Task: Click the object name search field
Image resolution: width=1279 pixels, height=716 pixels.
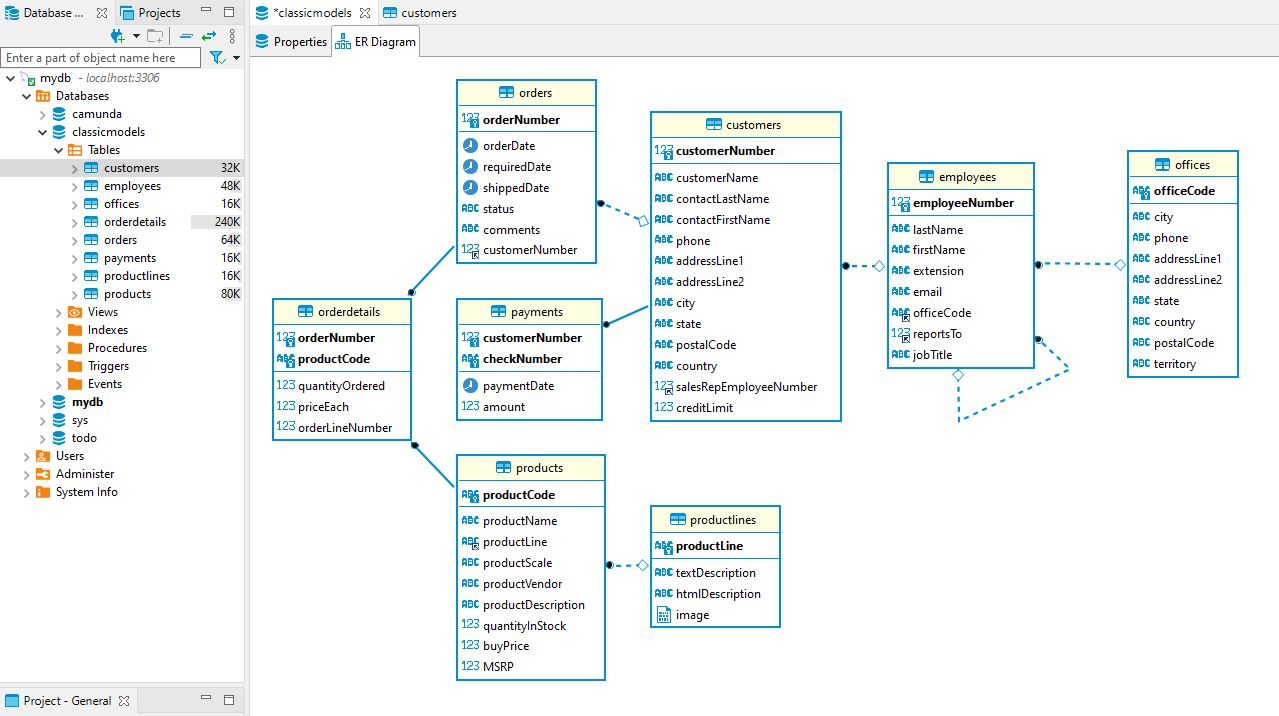Action: click(x=101, y=58)
